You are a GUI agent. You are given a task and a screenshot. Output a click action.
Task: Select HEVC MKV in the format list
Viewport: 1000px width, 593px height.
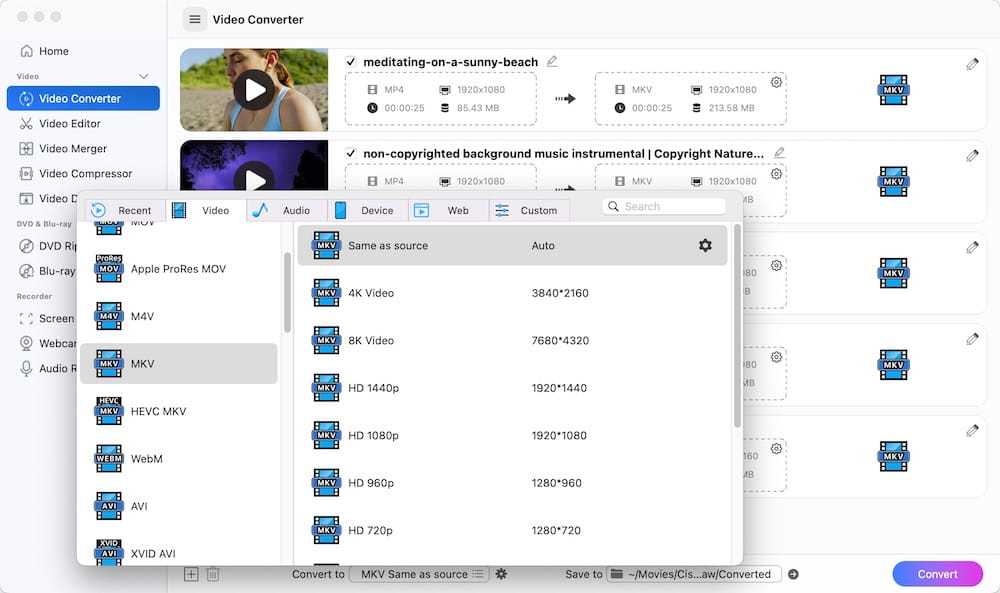(179, 411)
